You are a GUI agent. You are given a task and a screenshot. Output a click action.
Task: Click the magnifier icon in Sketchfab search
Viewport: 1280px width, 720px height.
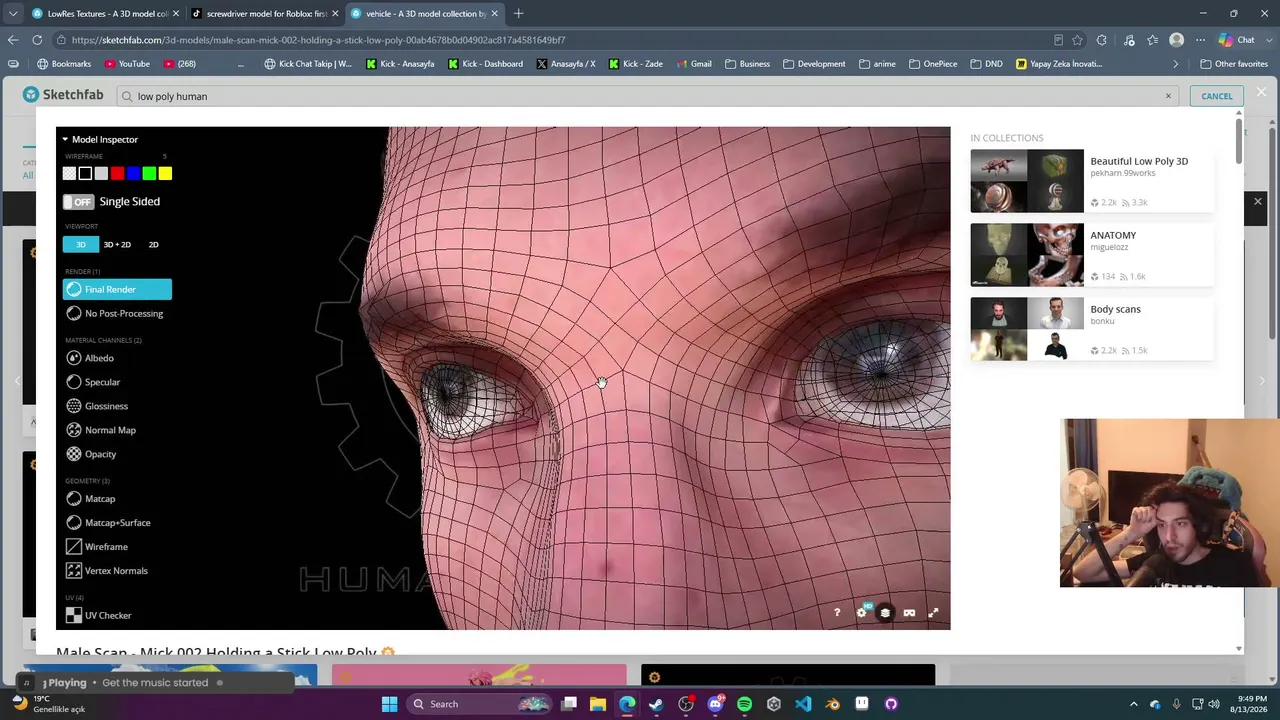coord(126,96)
